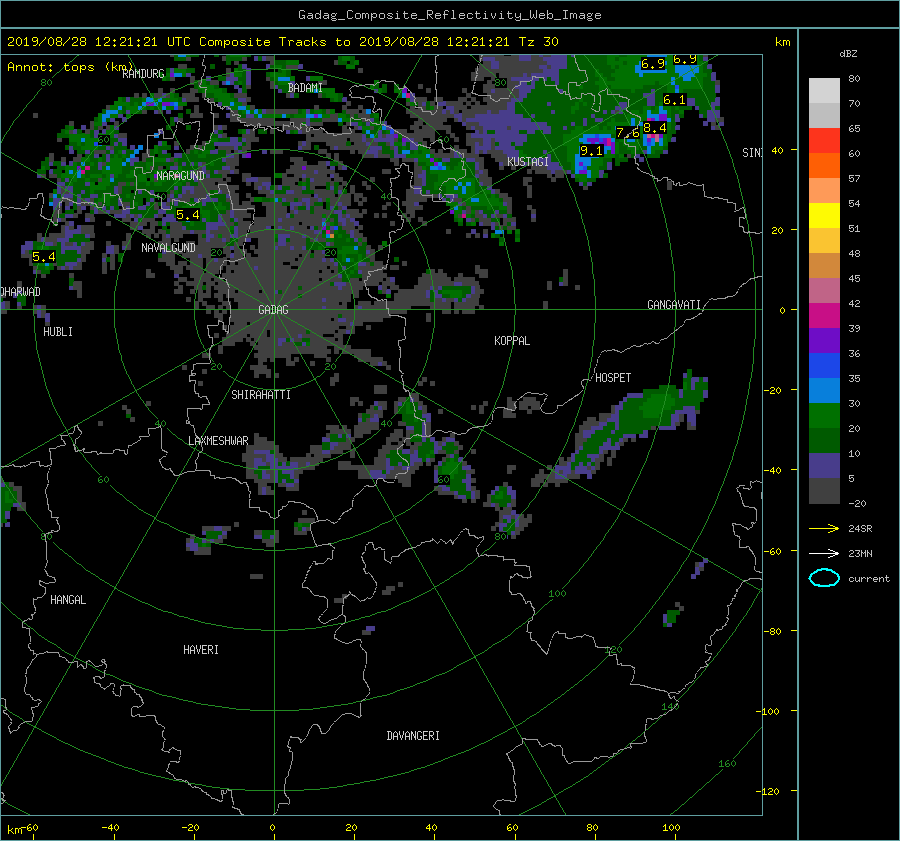Click the HAVERI city label
The image size is (900, 841).
tap(201, 650)
